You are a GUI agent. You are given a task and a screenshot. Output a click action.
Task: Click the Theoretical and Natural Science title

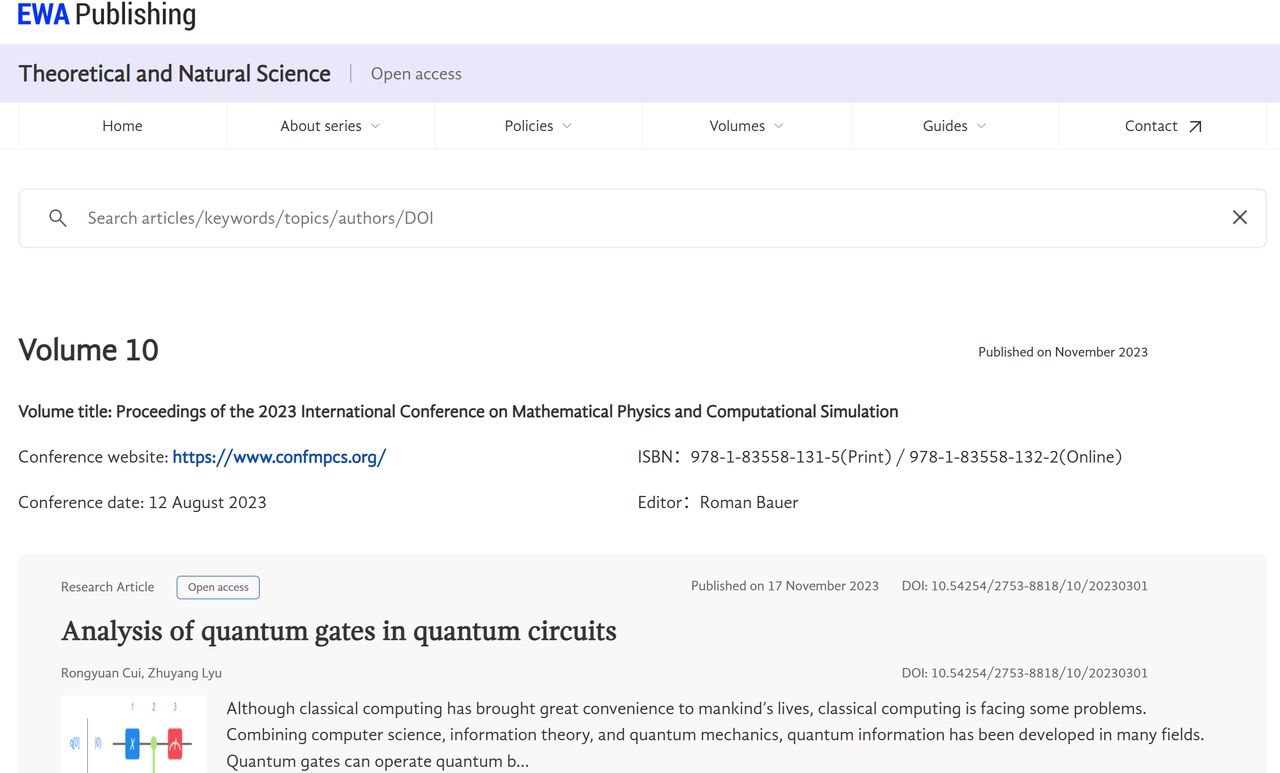tap(174, 74)
